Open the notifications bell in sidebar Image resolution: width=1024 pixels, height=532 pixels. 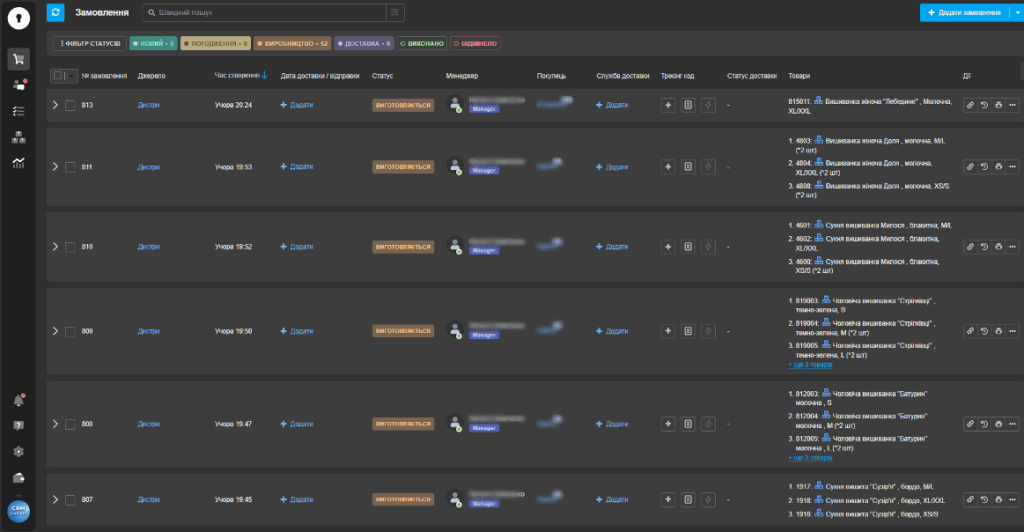tap(18, 400)
